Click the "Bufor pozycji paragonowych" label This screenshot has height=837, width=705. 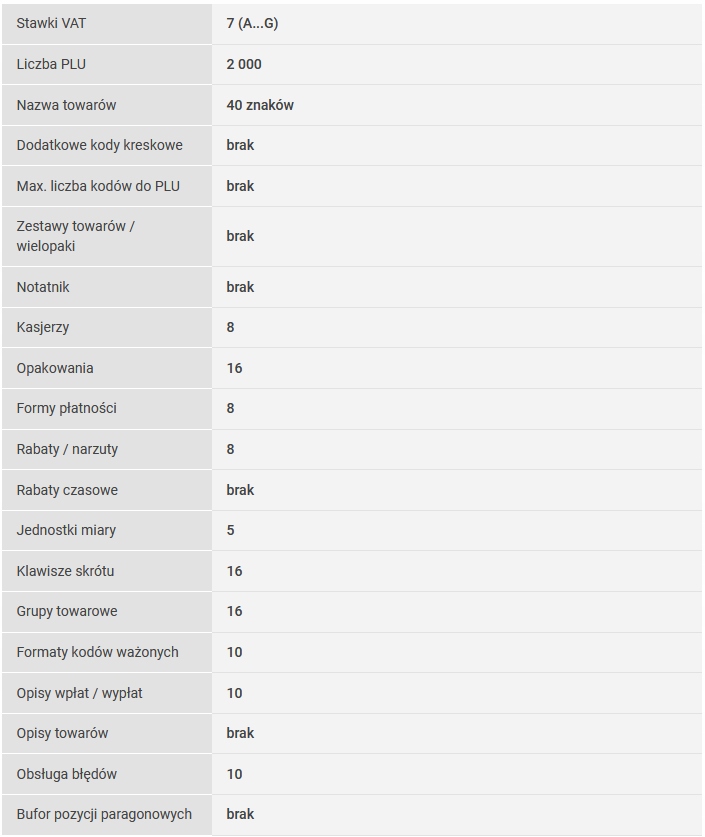[104, 814]
